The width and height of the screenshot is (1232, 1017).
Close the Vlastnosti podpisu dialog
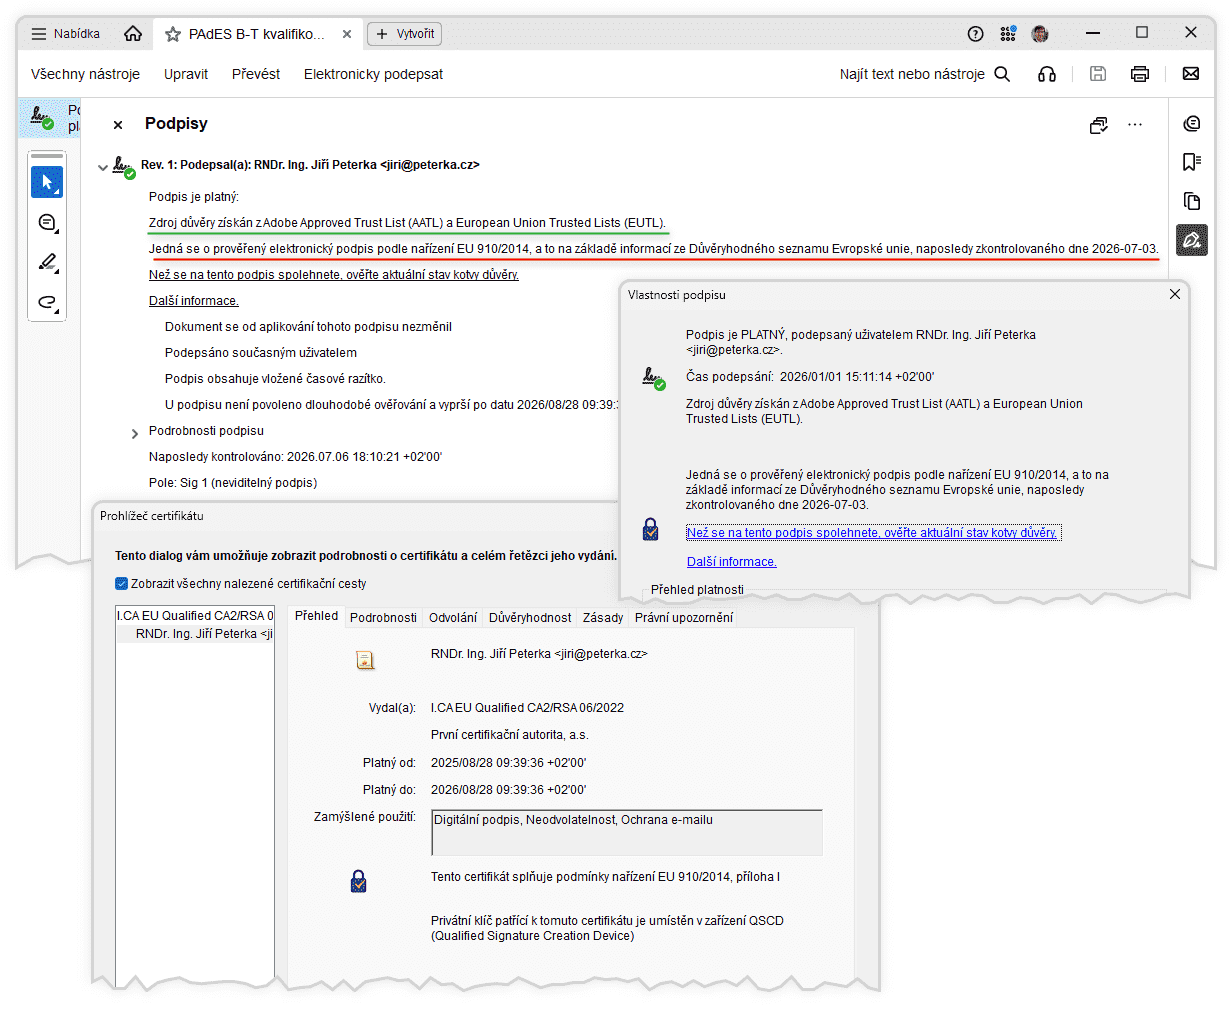click(1175, 294)
